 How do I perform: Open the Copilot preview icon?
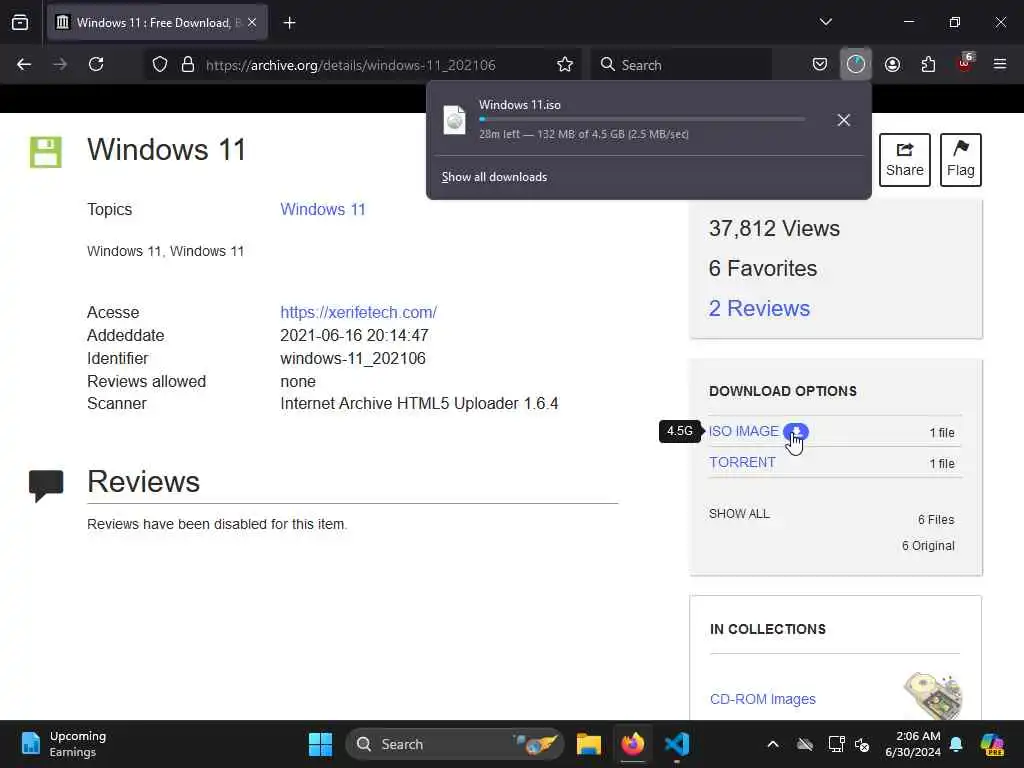992,744
